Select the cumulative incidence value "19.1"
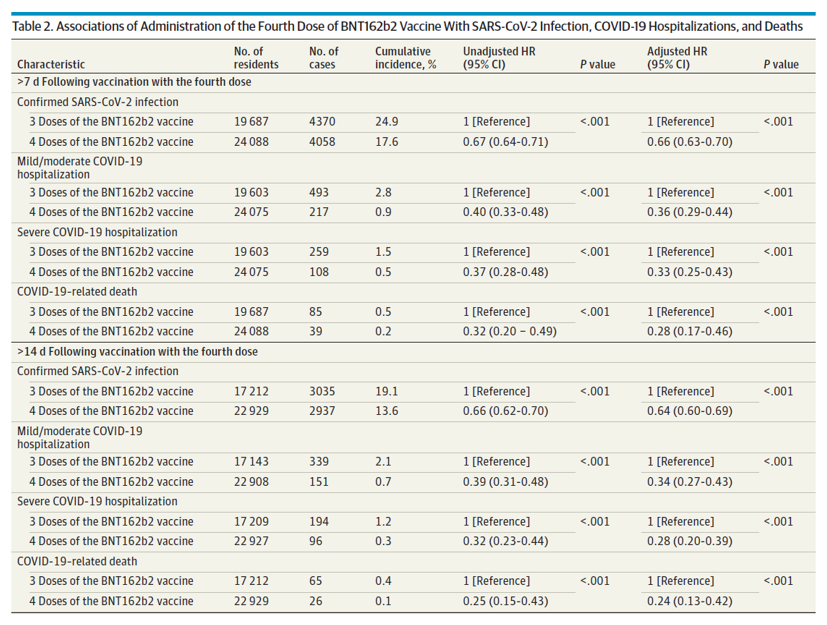 click(387, 392)
